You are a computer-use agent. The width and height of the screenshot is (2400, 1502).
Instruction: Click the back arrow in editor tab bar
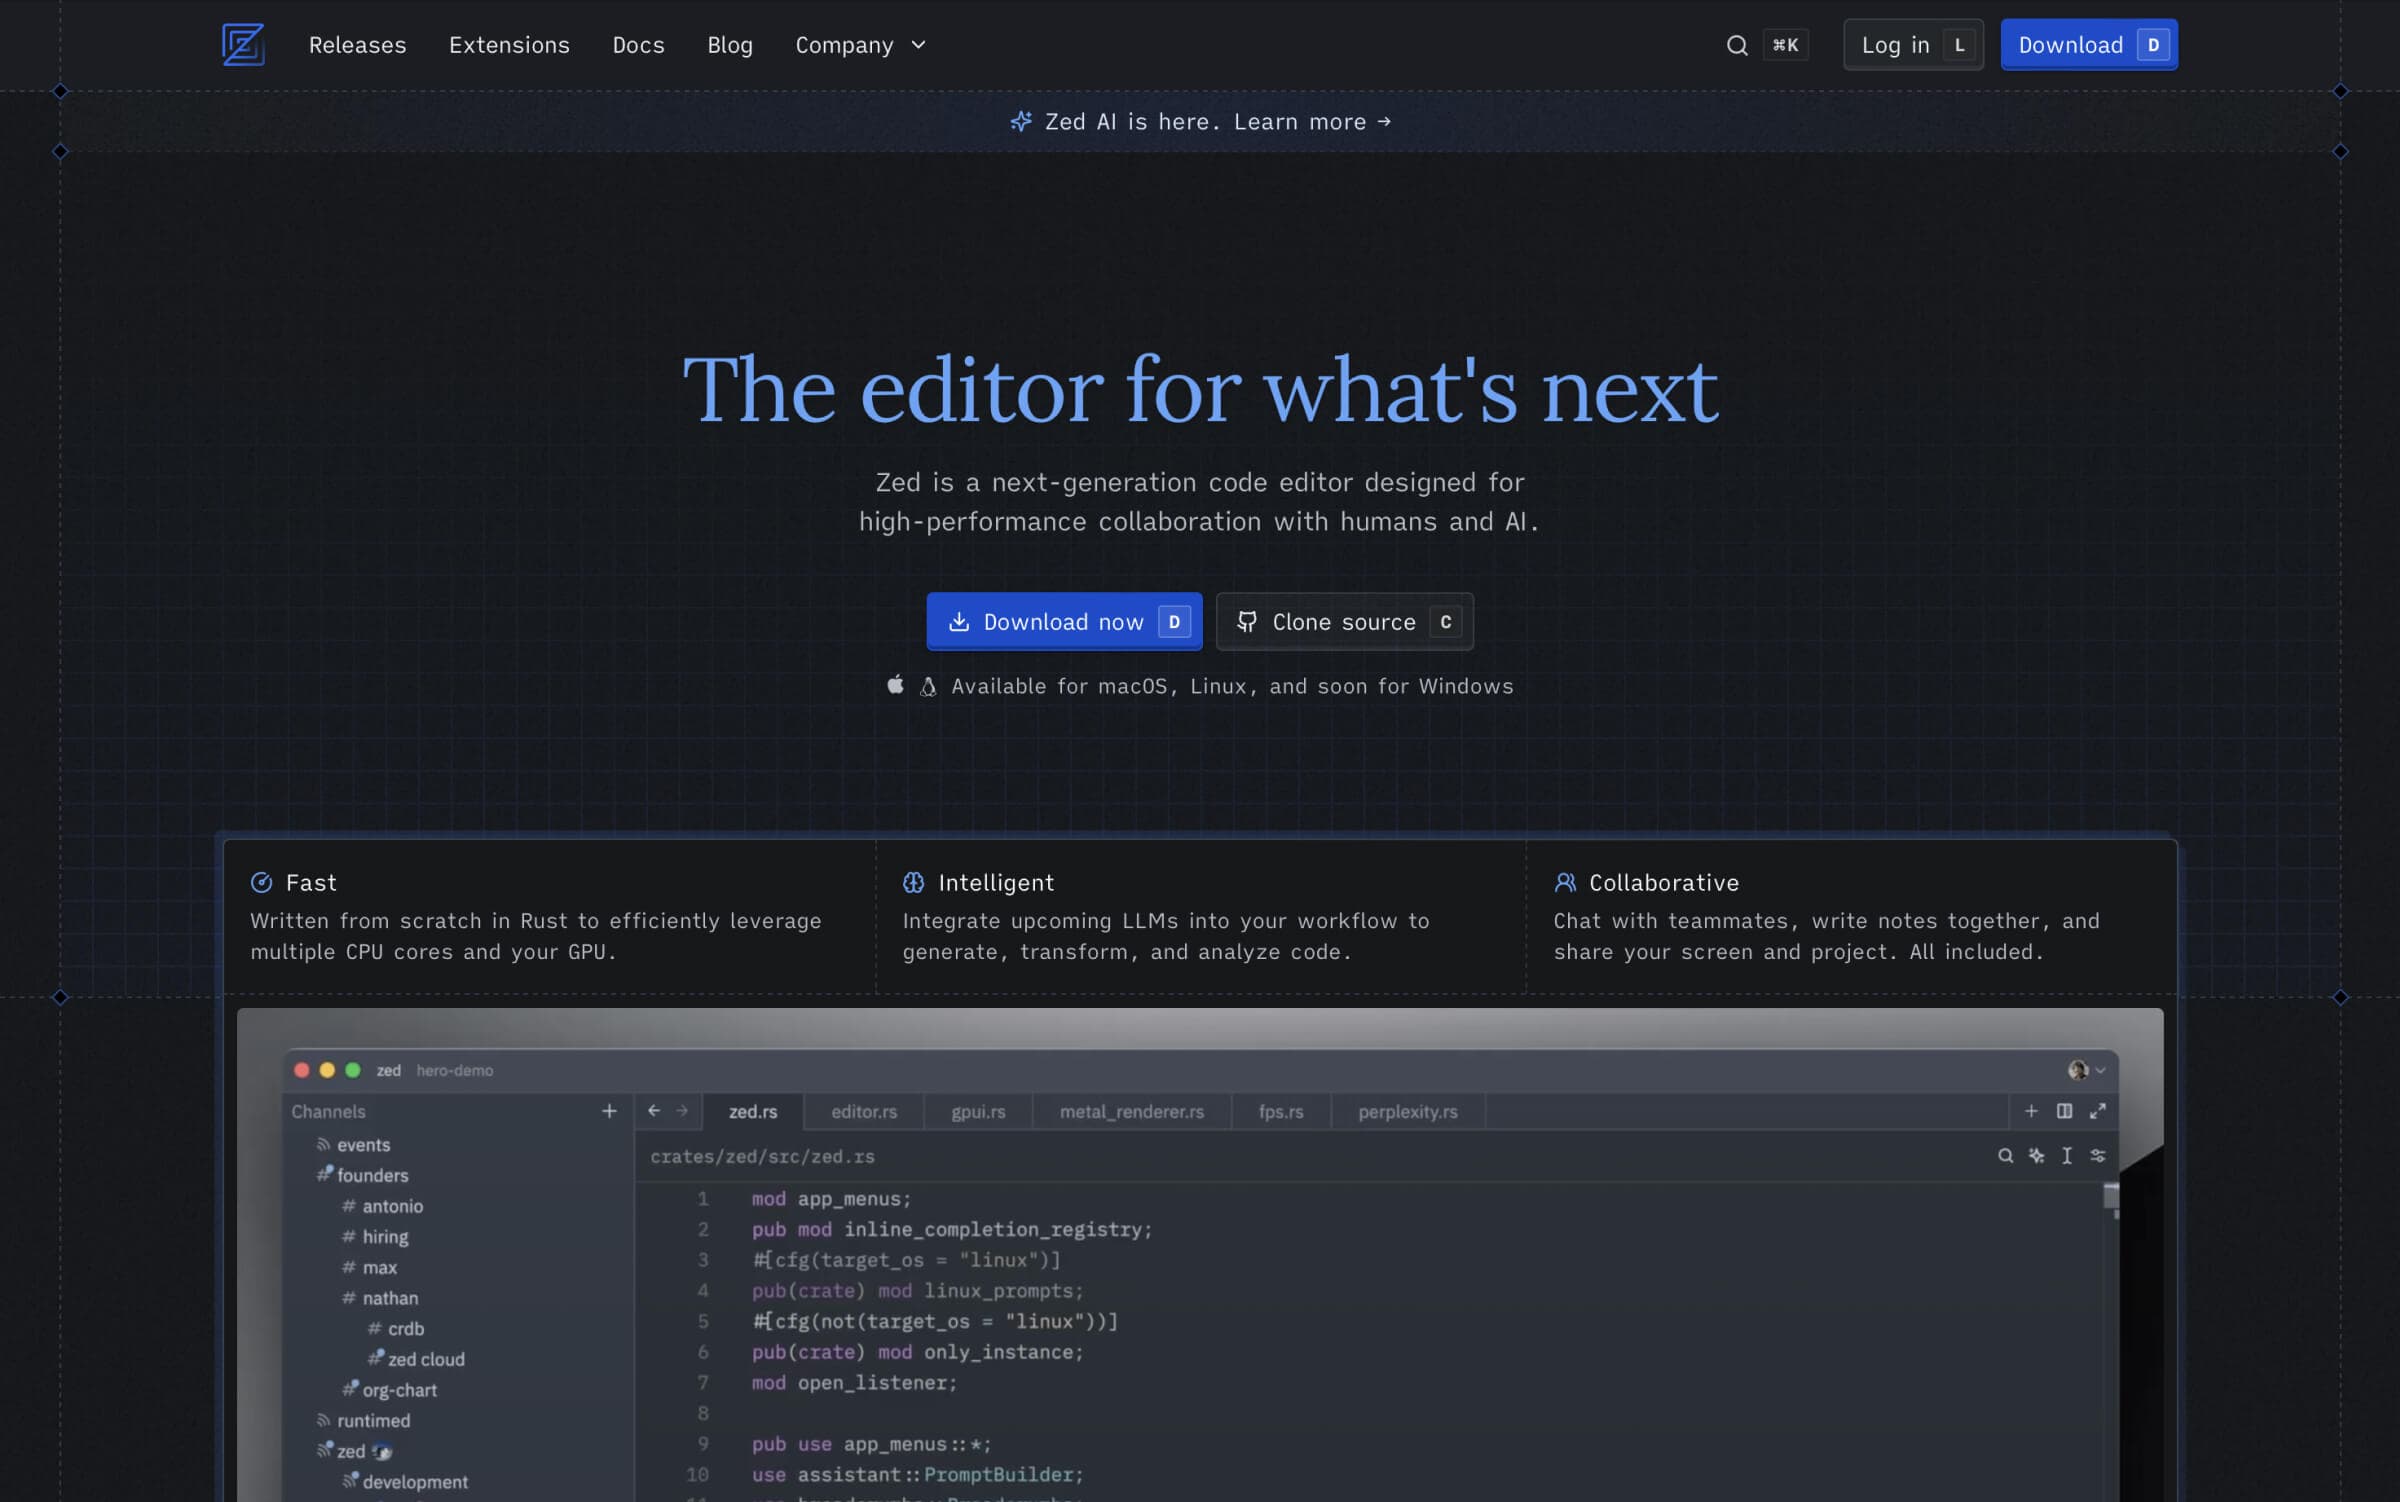pos(654,1110)
